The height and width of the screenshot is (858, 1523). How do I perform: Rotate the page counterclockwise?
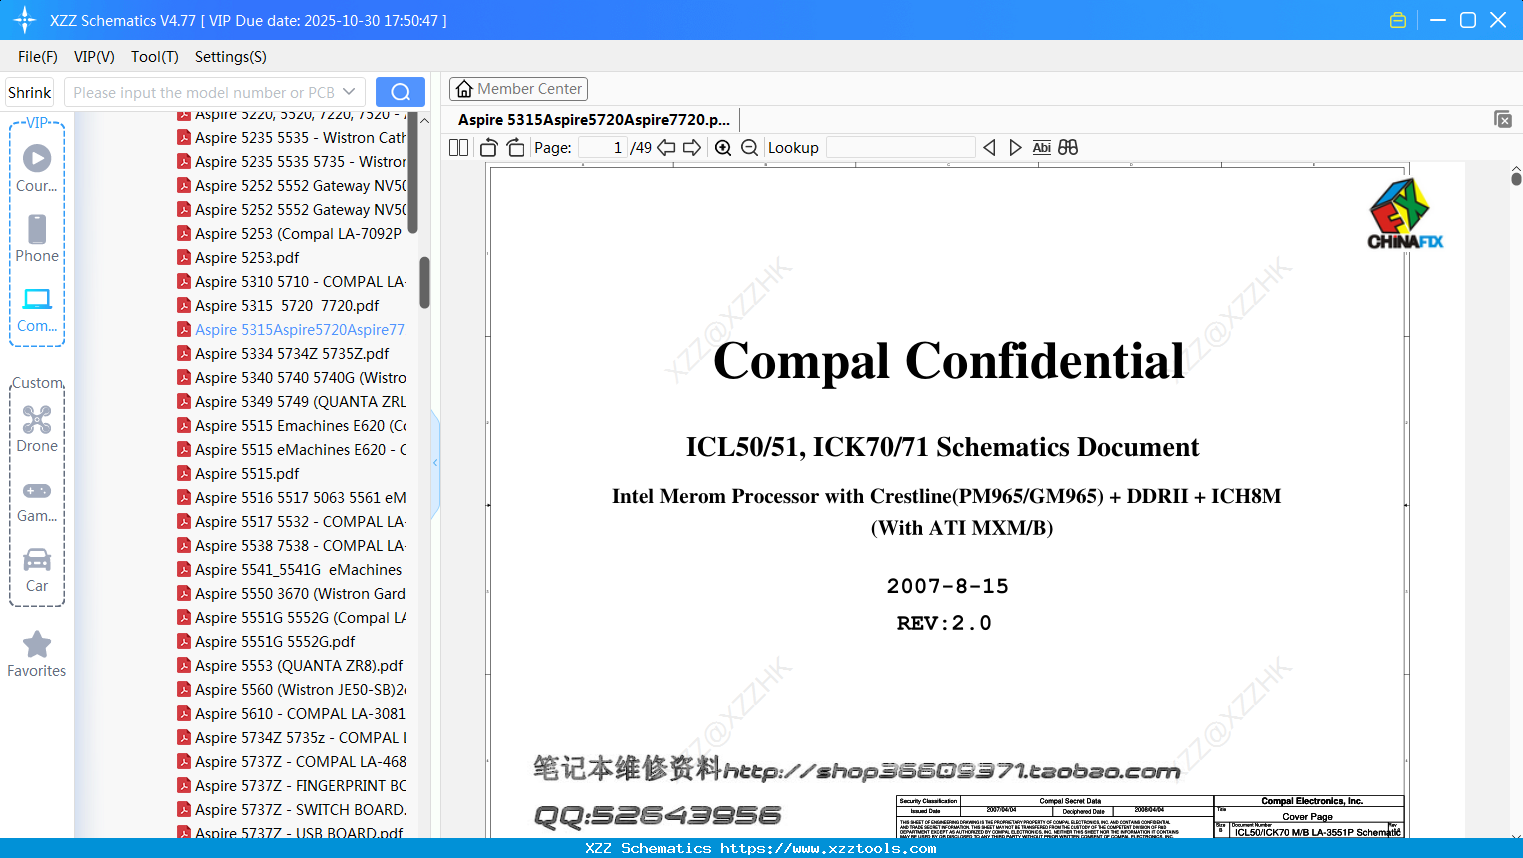coord(489,148)
